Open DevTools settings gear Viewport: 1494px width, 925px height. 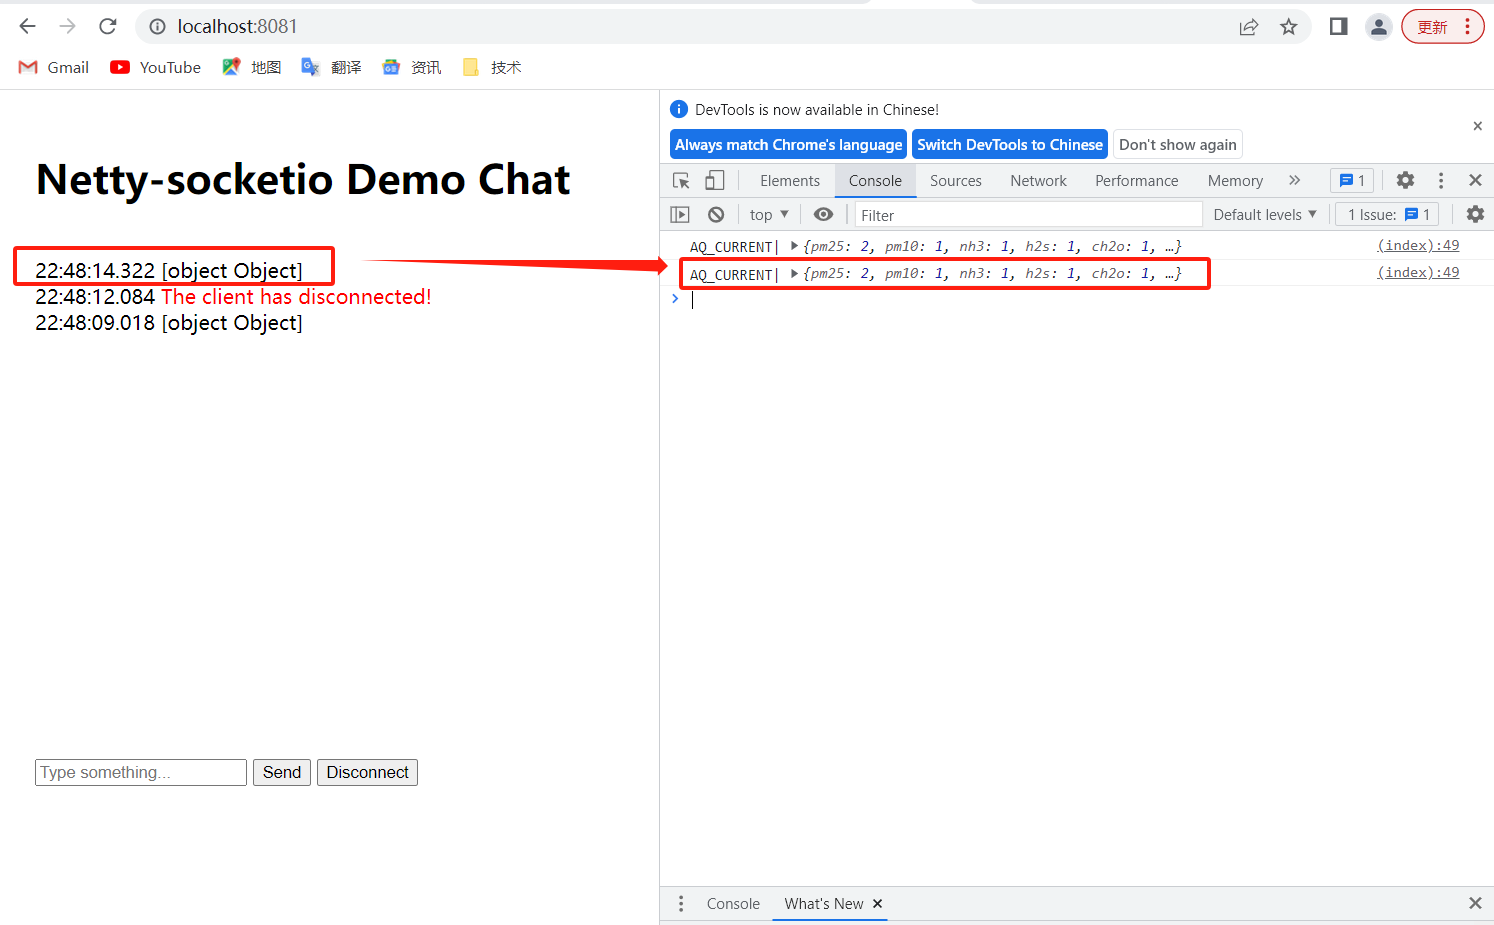pos(1405,180)
